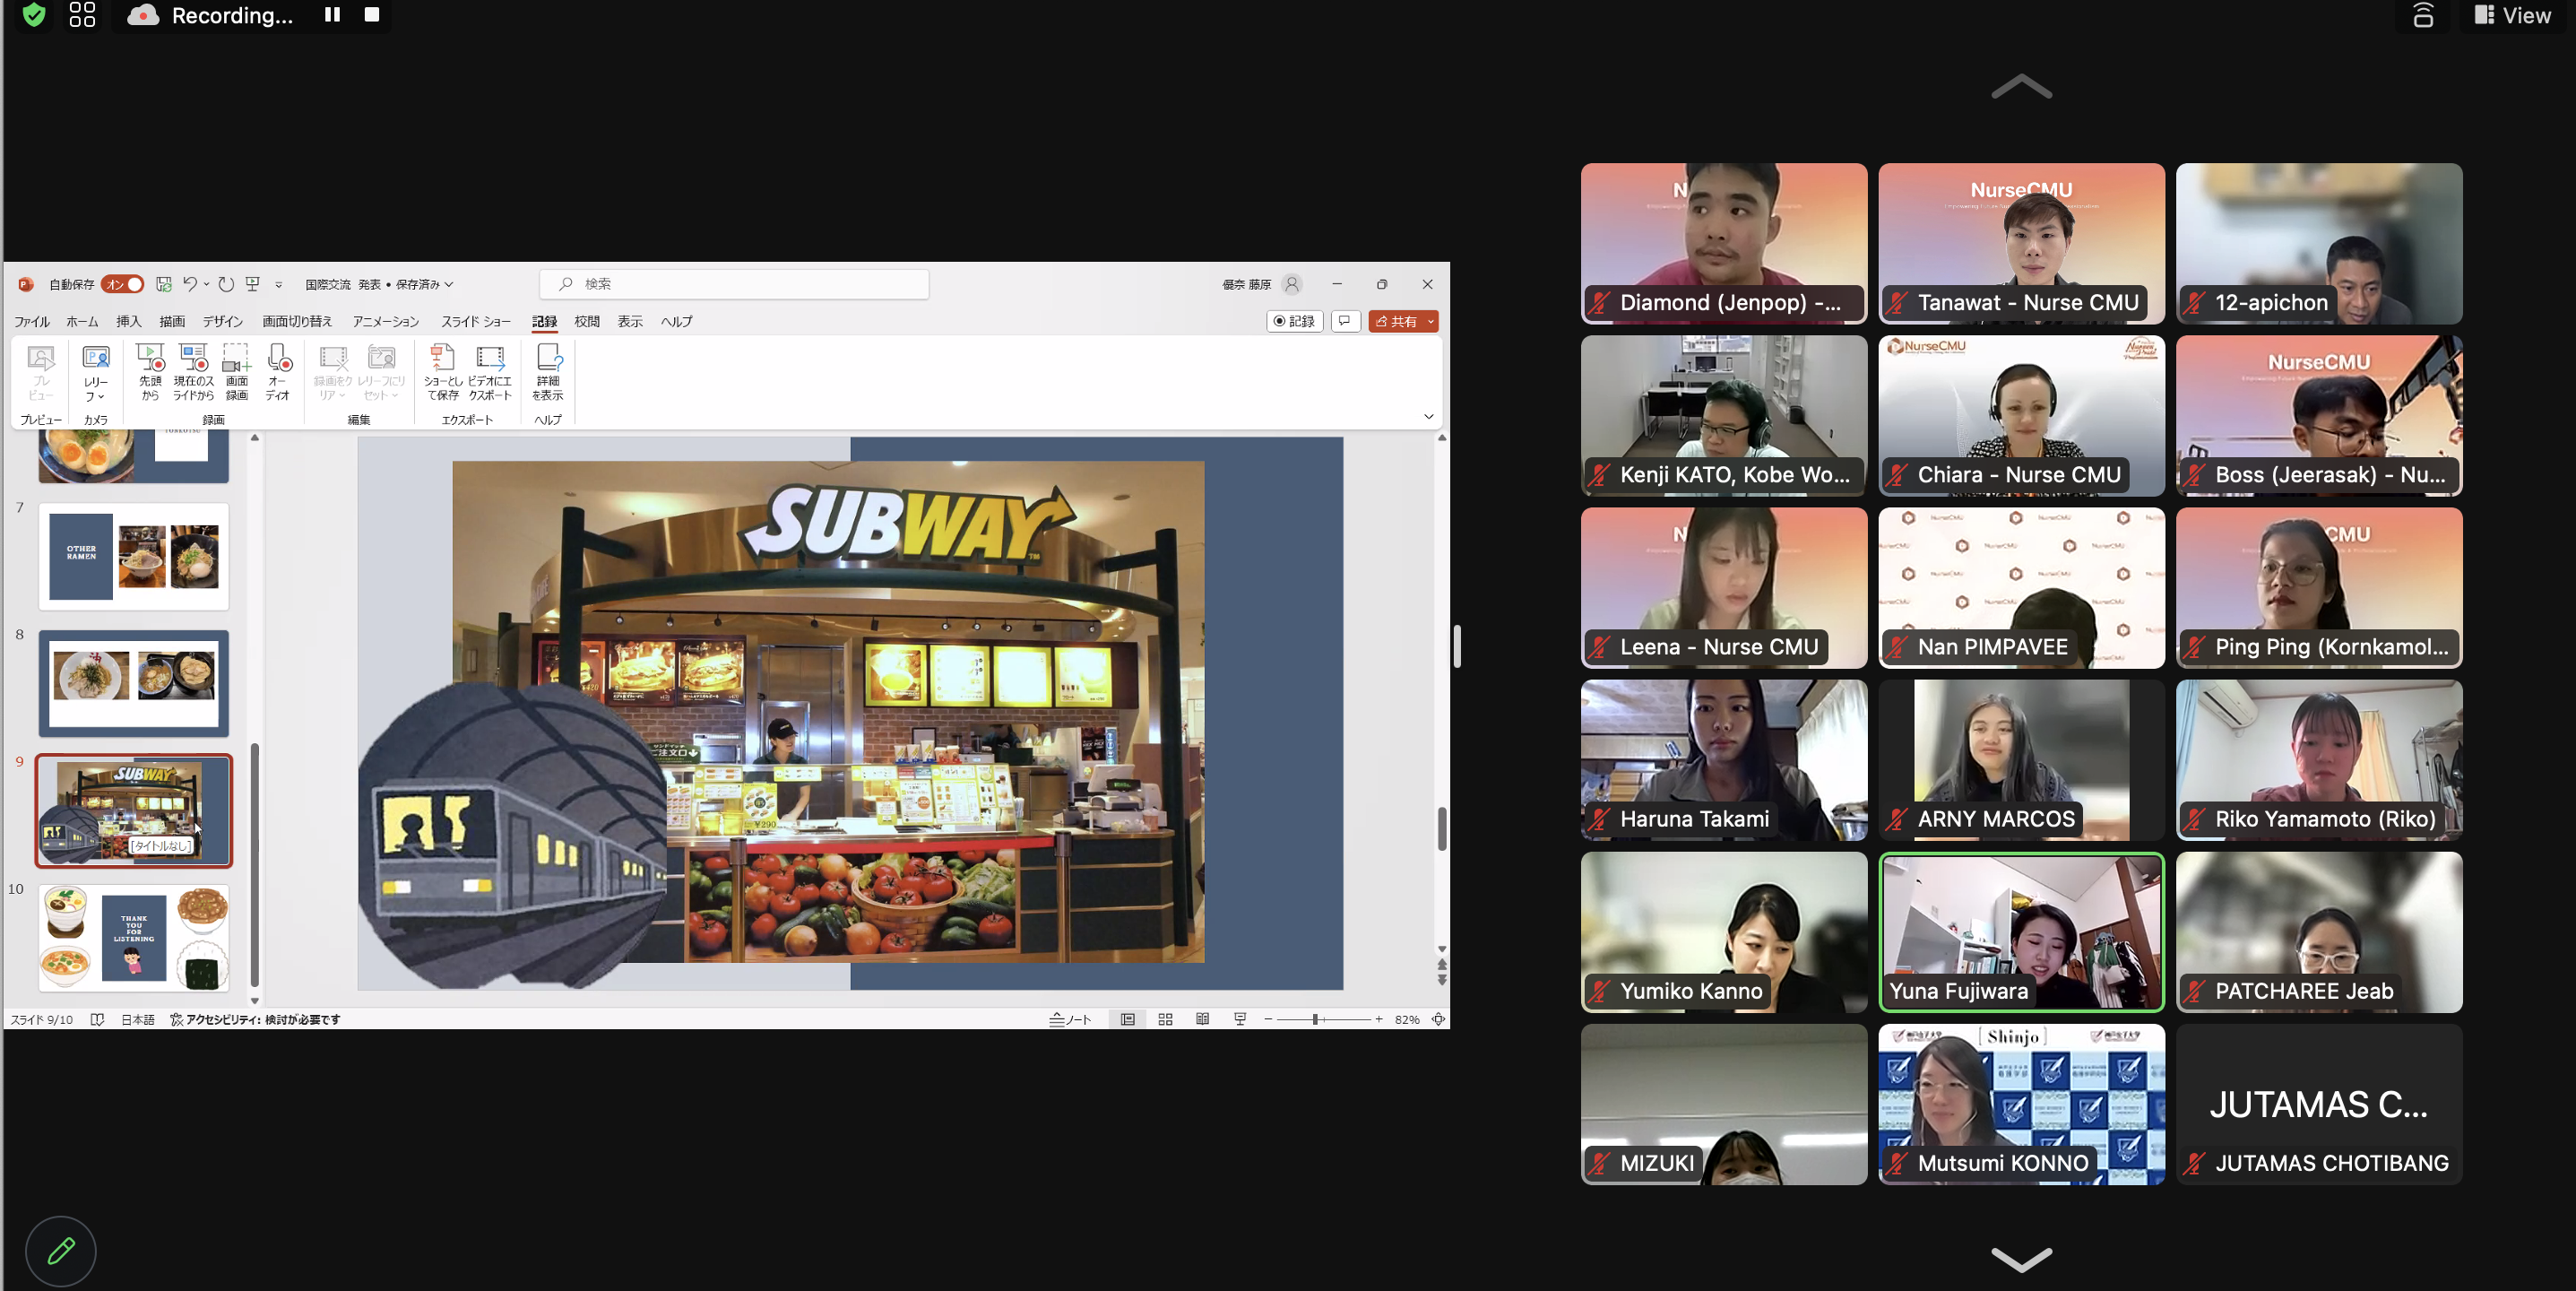2576x1291 pixels.
Task: Switch to the スライド ショー tab
Action: [x=476, y=321]
